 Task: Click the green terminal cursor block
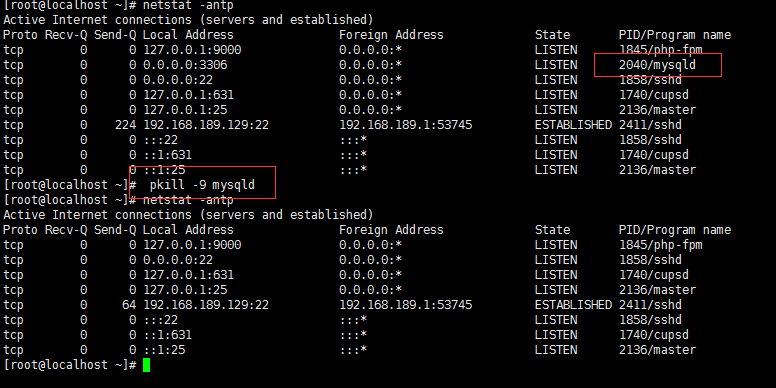146,365
